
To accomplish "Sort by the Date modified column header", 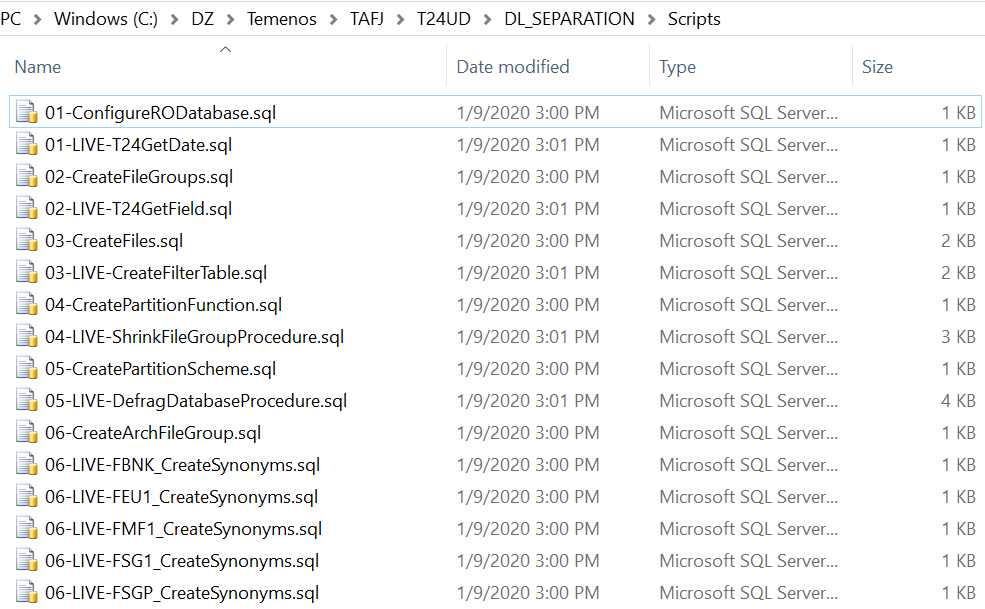I will click(x=512, y=67).
